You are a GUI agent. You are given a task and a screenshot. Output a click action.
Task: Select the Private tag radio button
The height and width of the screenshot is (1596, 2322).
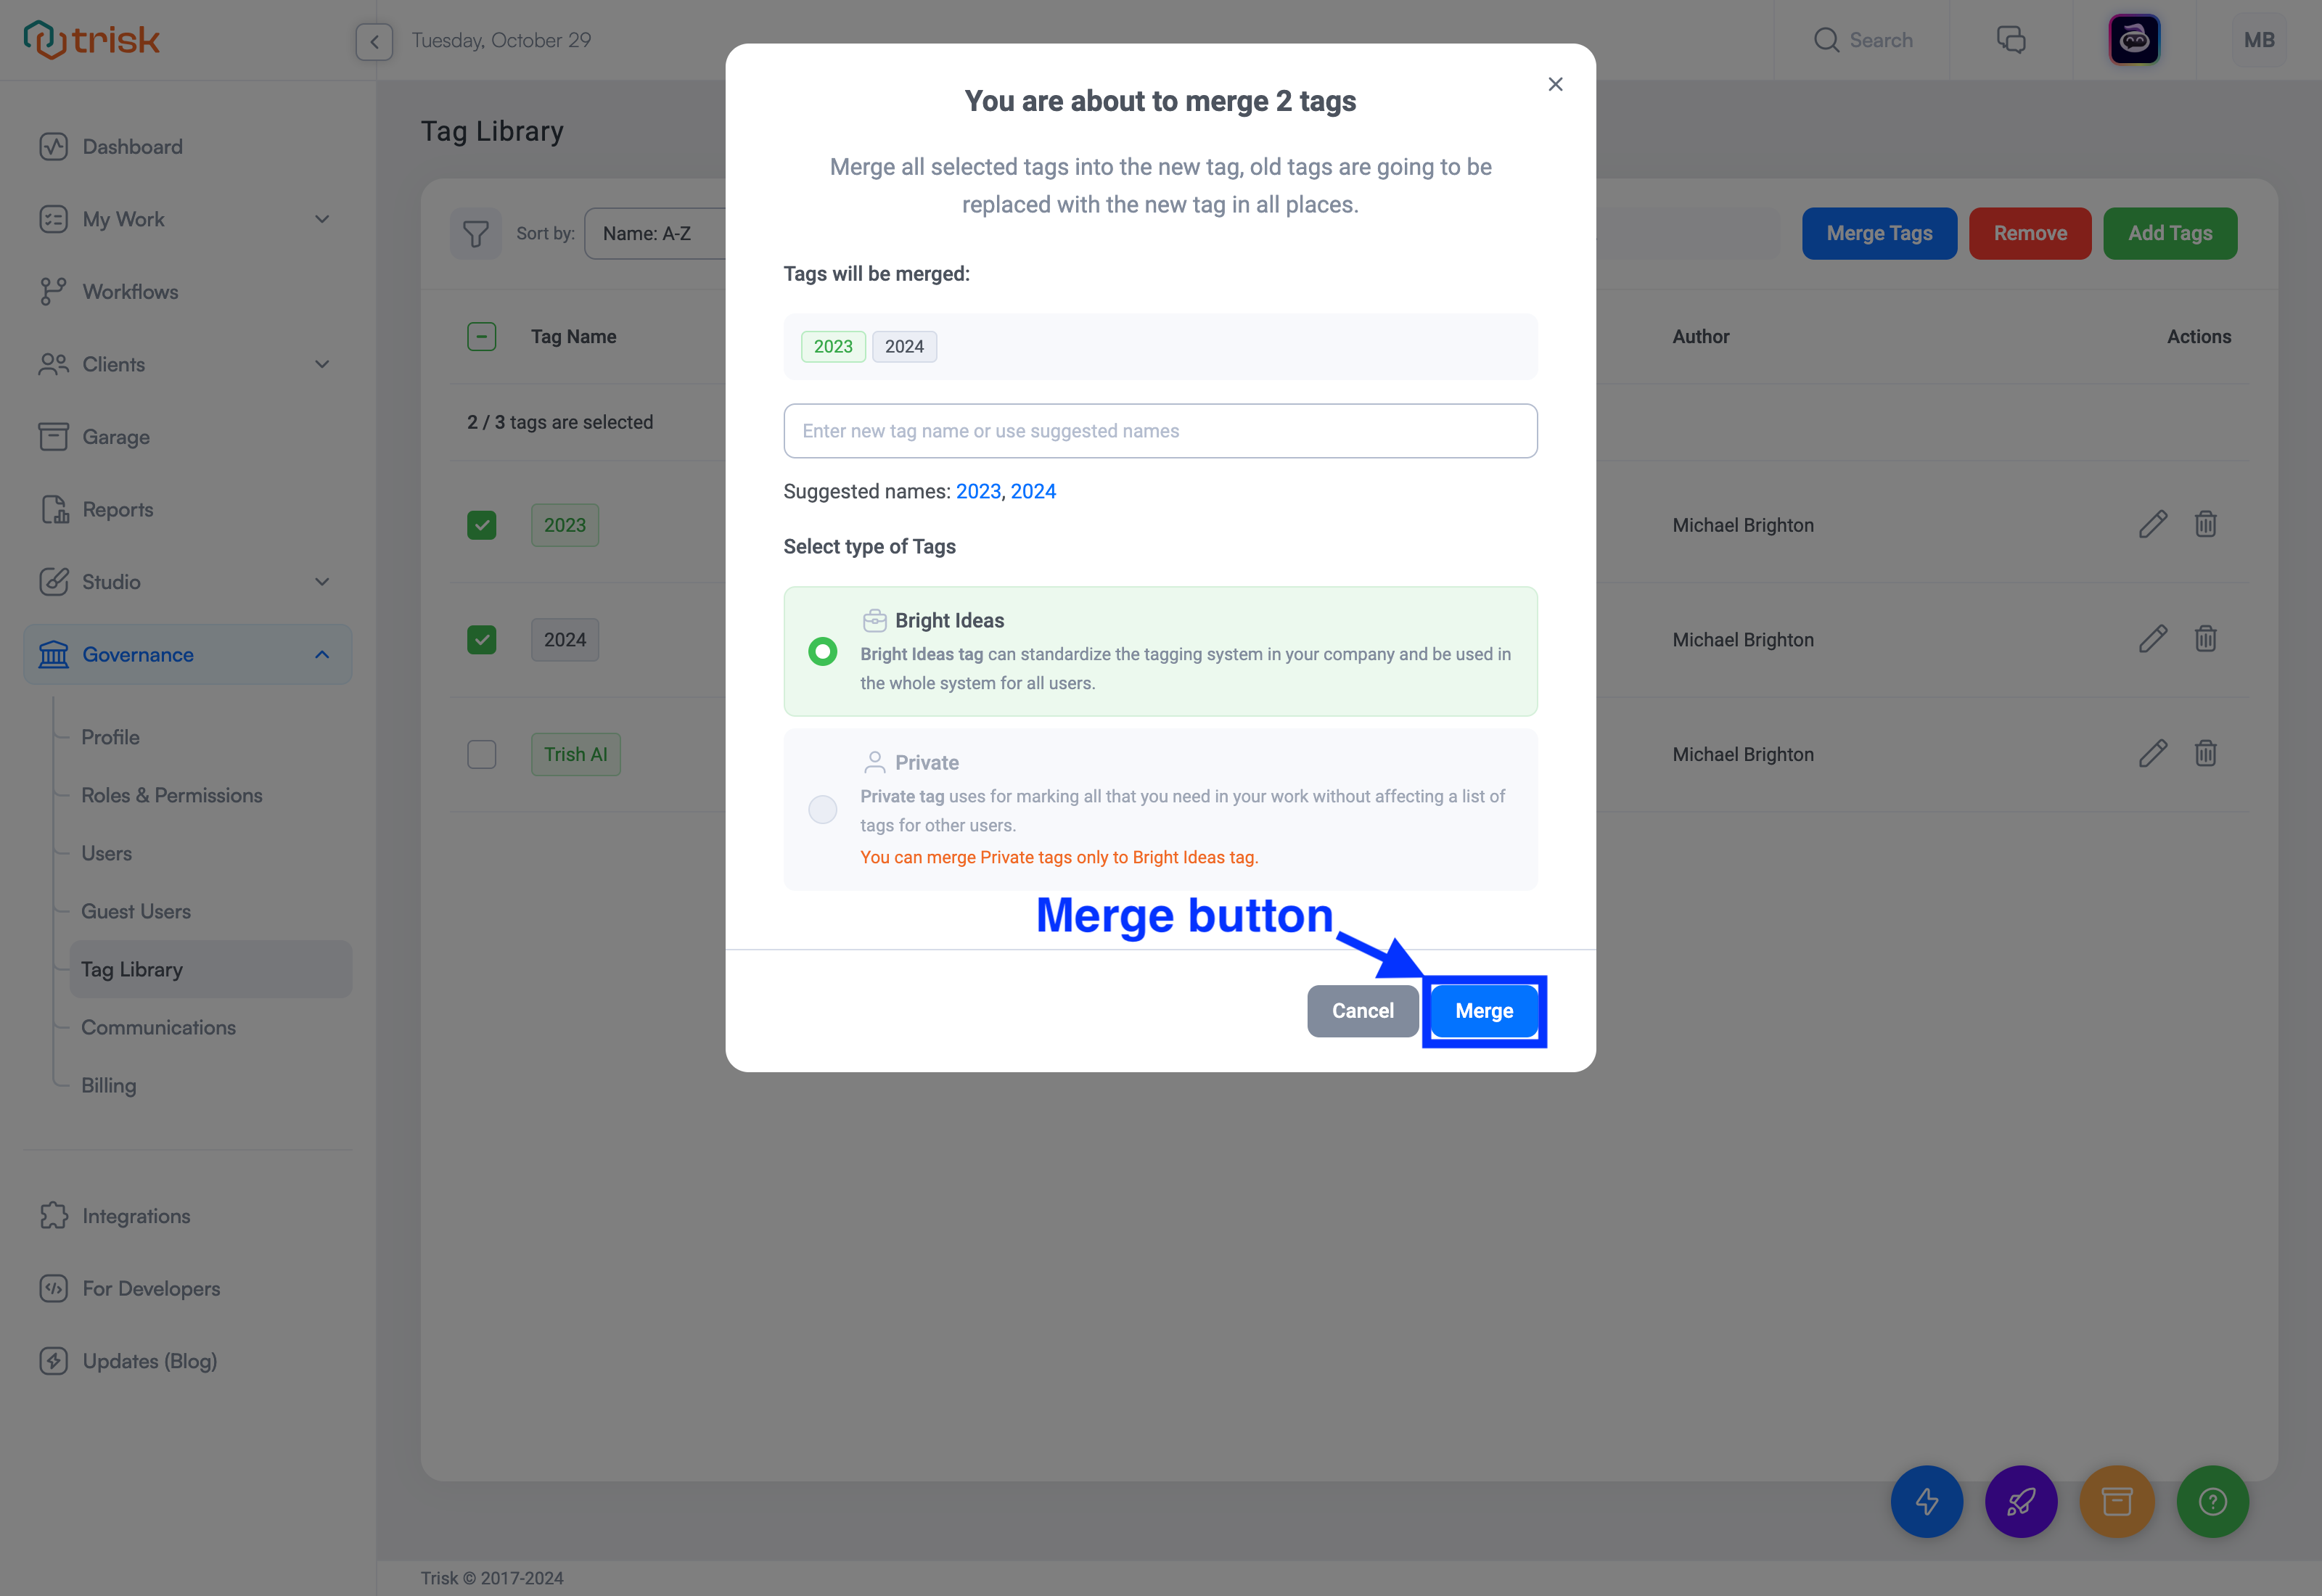tap(822, 807)
